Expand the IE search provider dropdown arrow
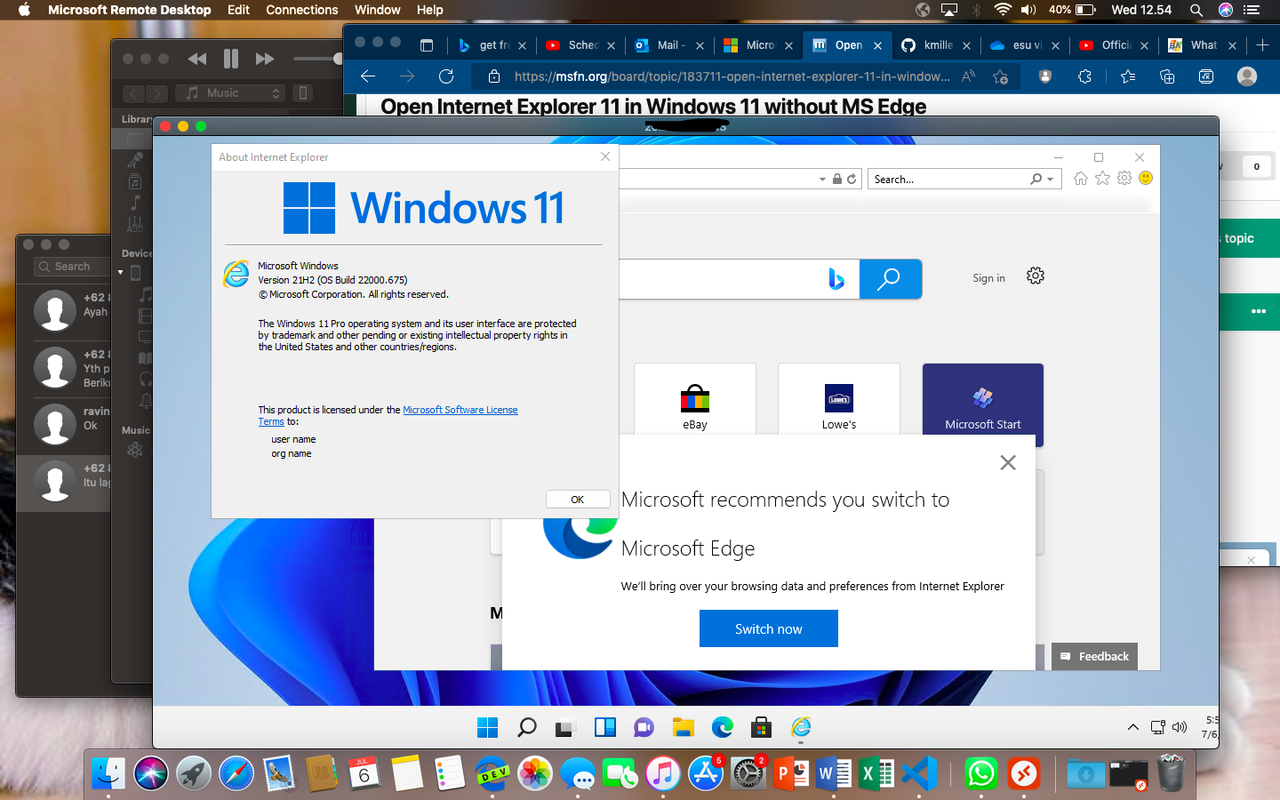The width and height of the screenshot is (1280, 800). point(1050,180)
